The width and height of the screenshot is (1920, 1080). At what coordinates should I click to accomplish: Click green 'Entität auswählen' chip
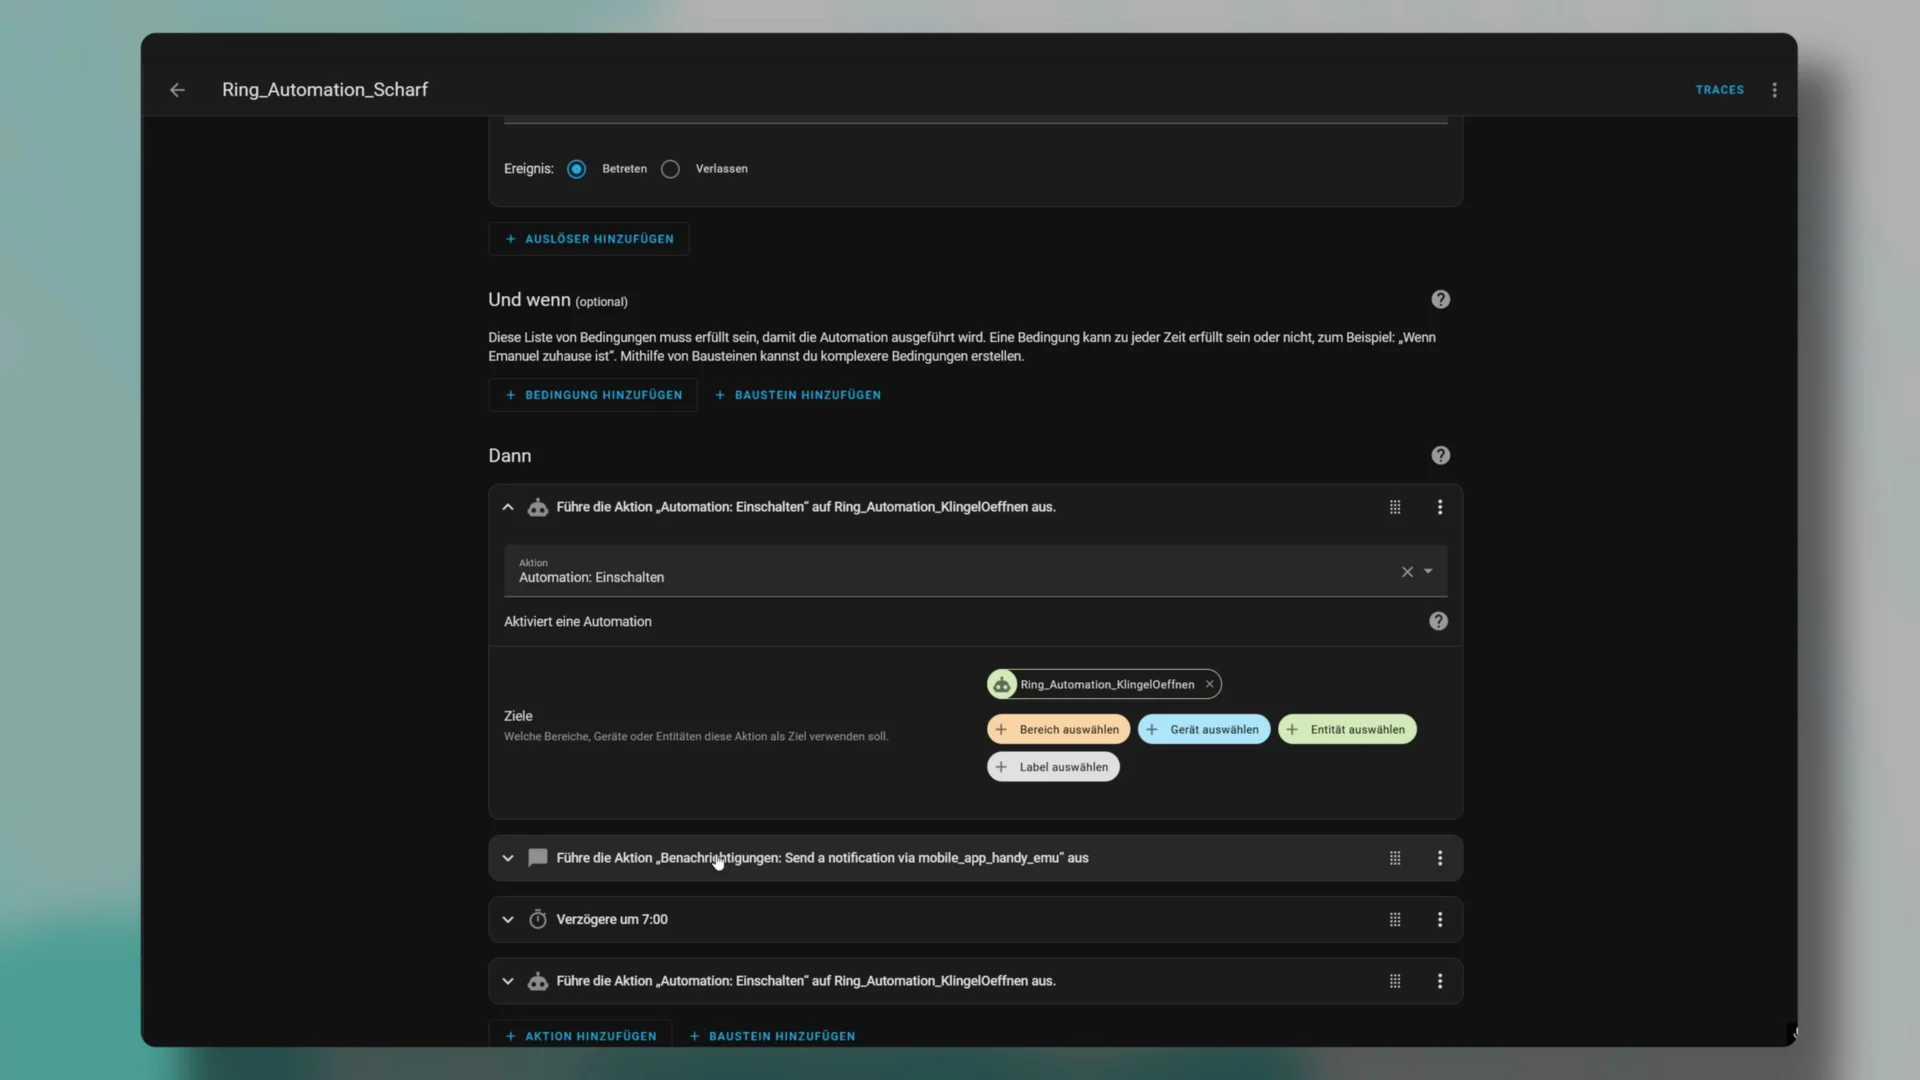[x=1347, y=729]
